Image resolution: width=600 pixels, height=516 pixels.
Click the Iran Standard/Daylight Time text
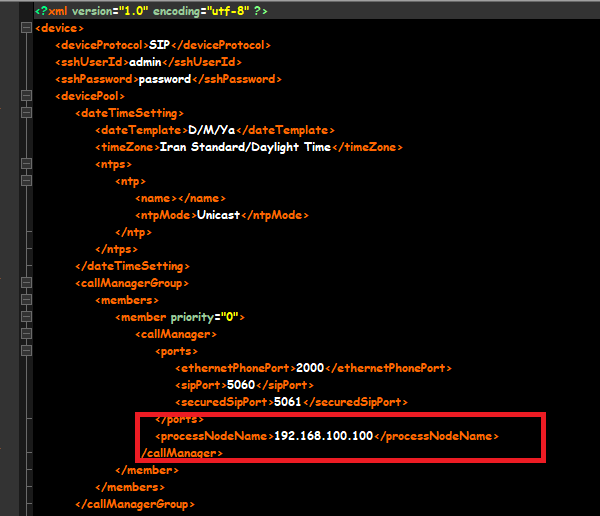coord(246,147)
